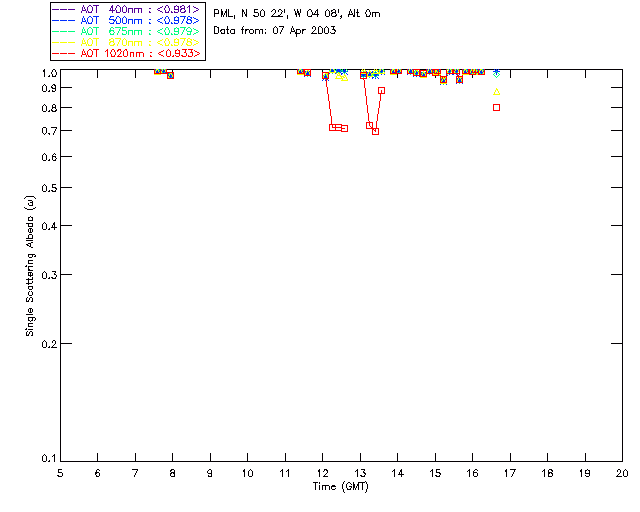640x512 pixels.
Task: Select the y-axis tick label 0.7
Action: (49, 131)
